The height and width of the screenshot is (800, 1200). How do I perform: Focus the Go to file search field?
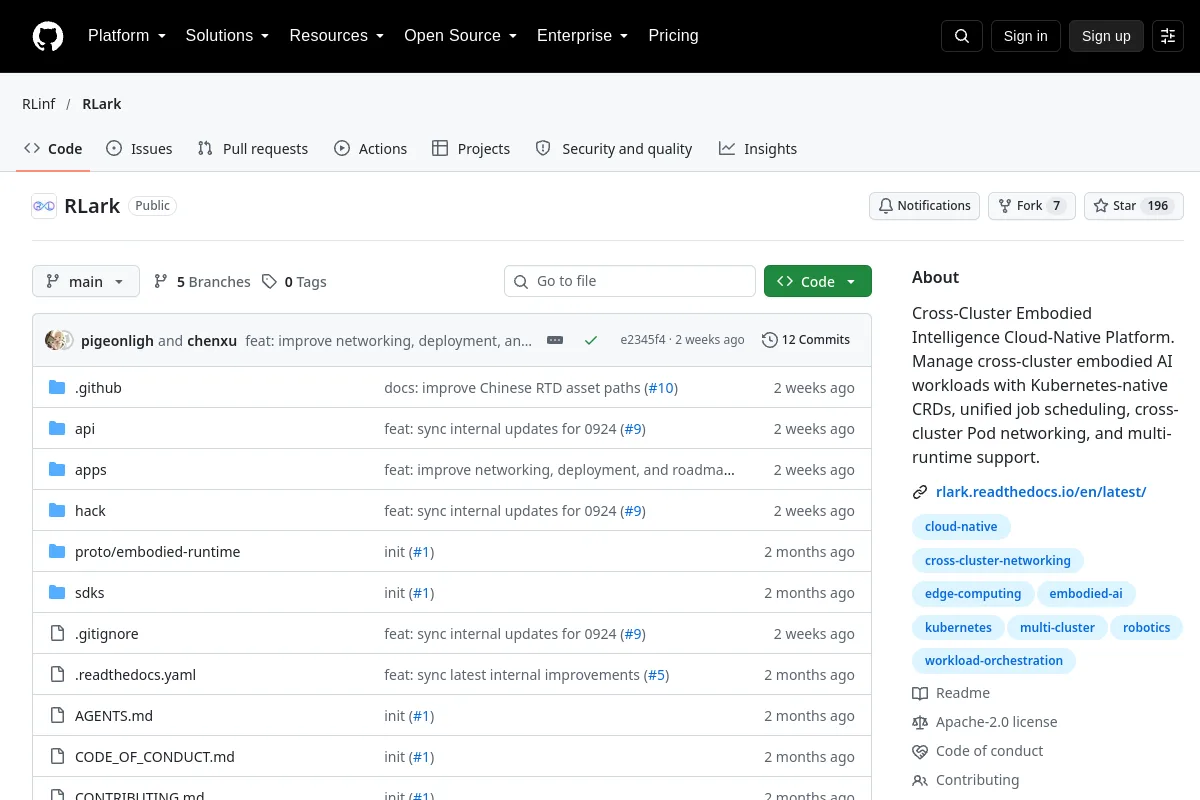click(630, 282)
